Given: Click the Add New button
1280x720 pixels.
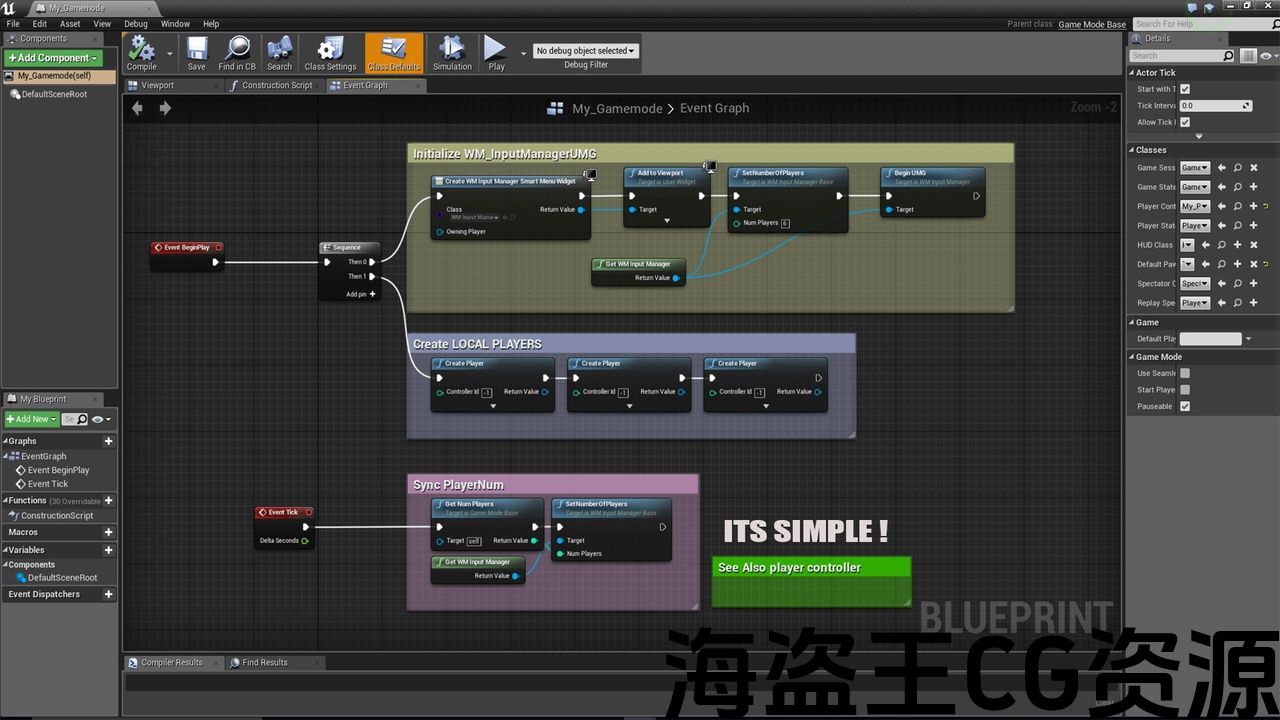Looking at the screenshot, I should pos(29,419).
